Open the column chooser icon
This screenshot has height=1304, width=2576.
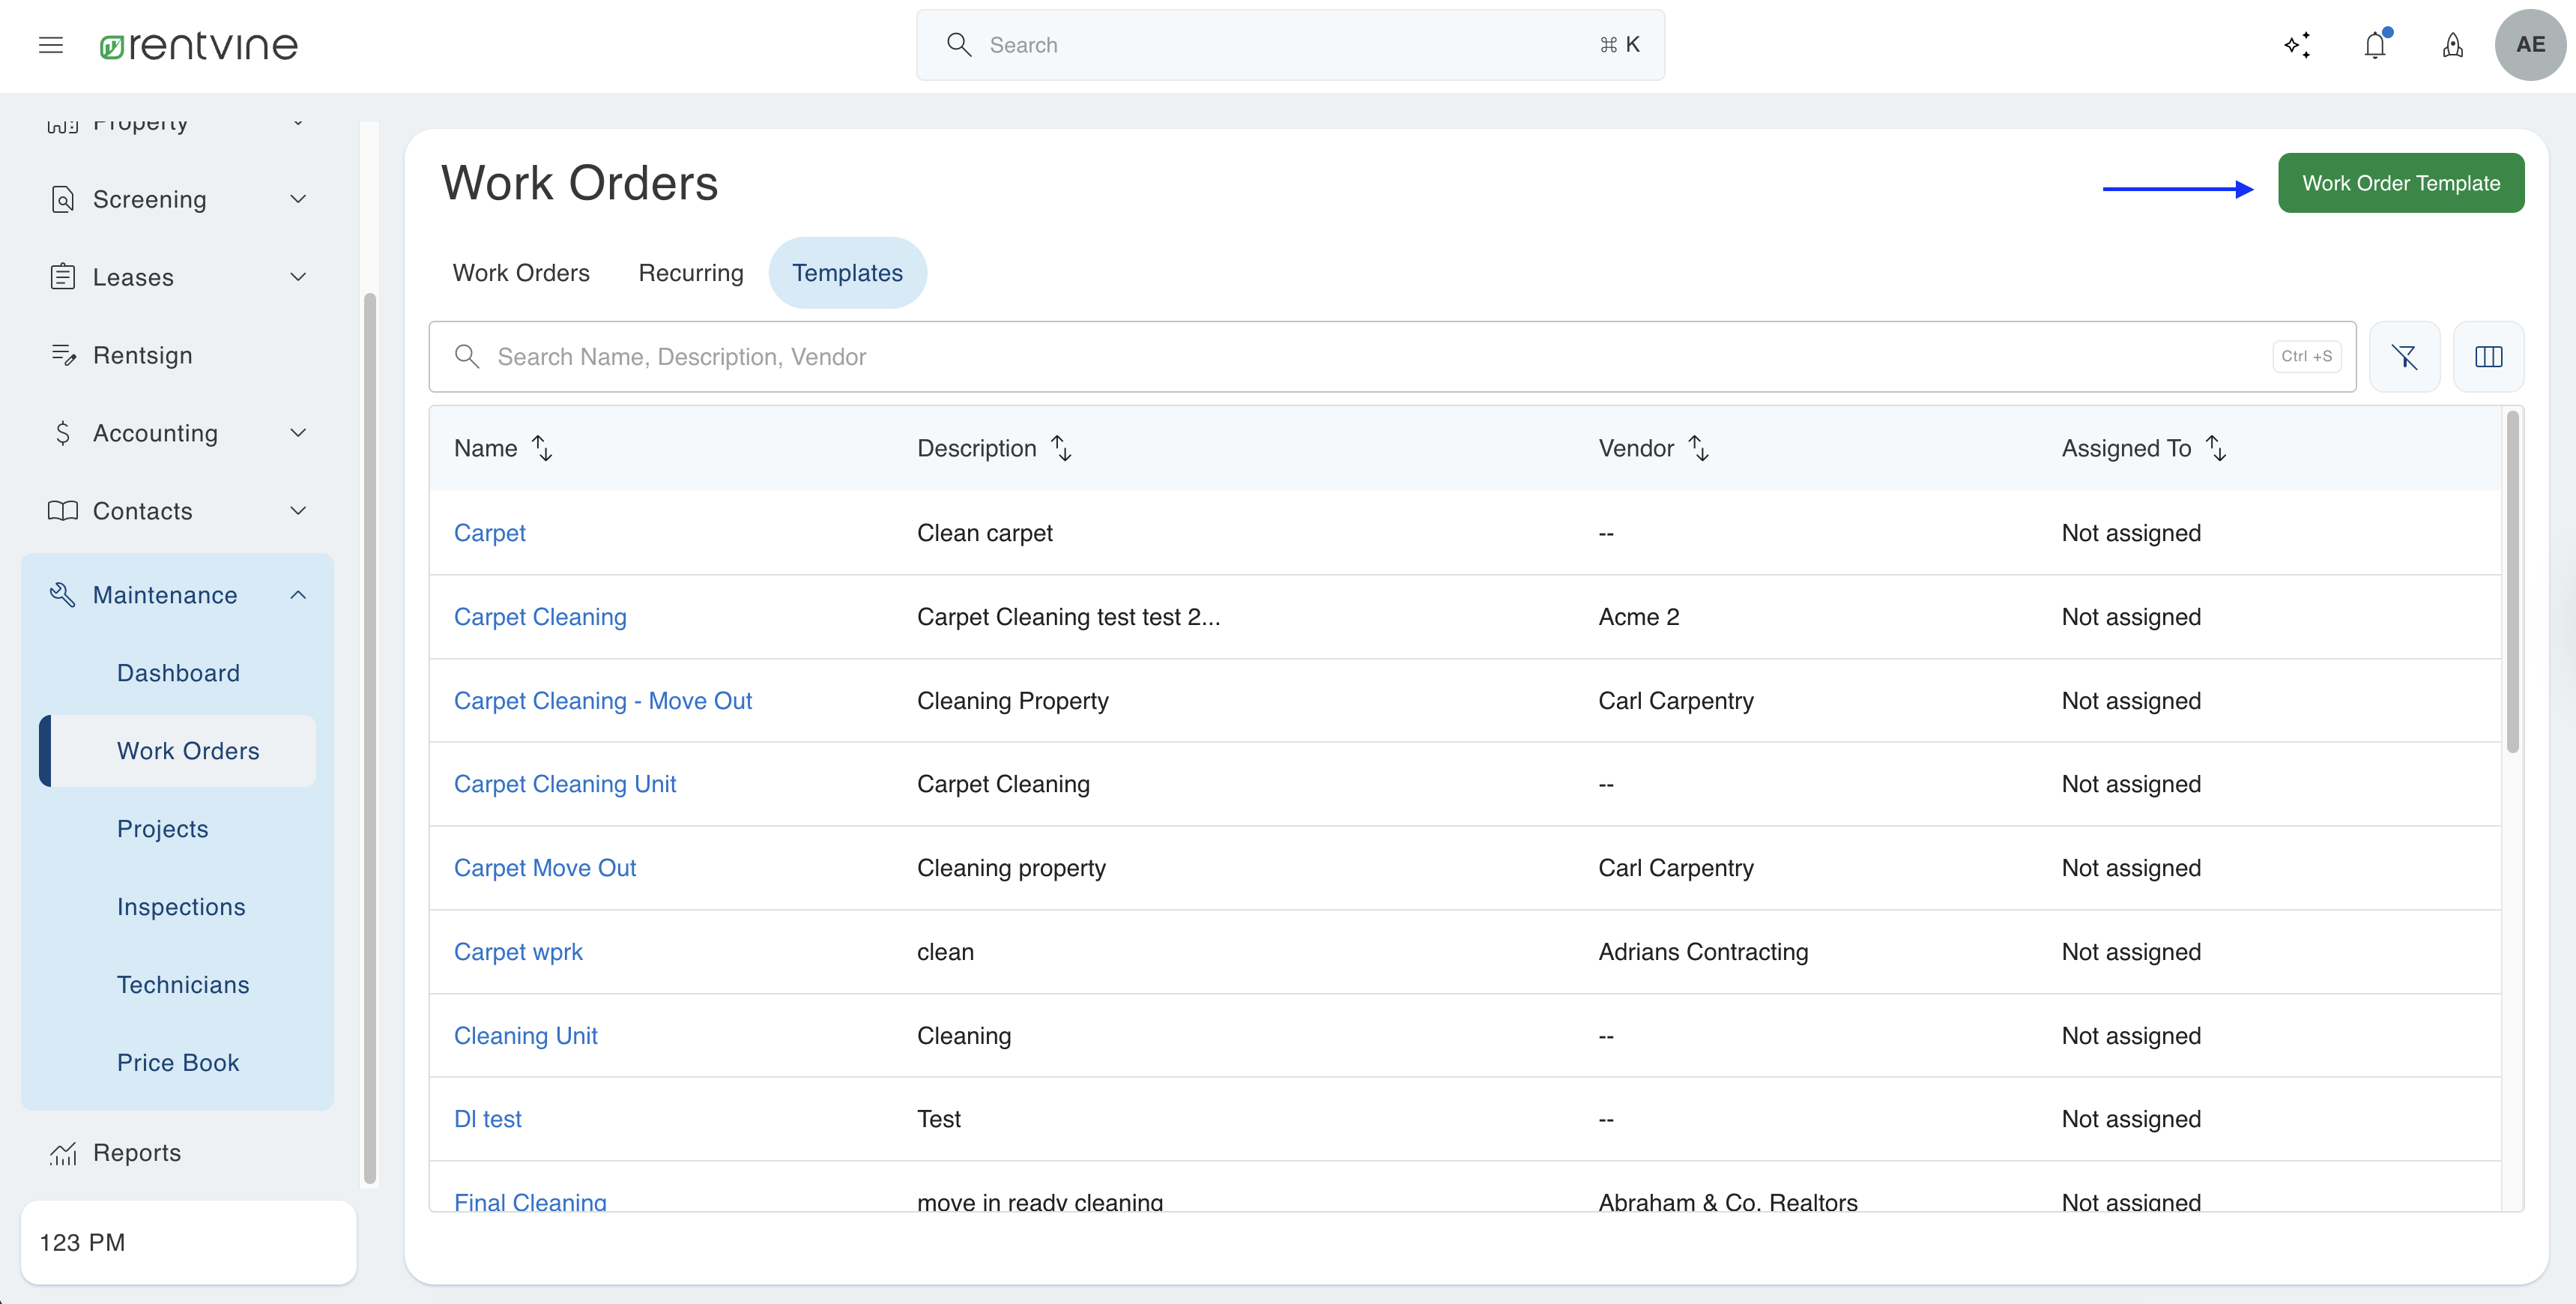[2488, 357]
